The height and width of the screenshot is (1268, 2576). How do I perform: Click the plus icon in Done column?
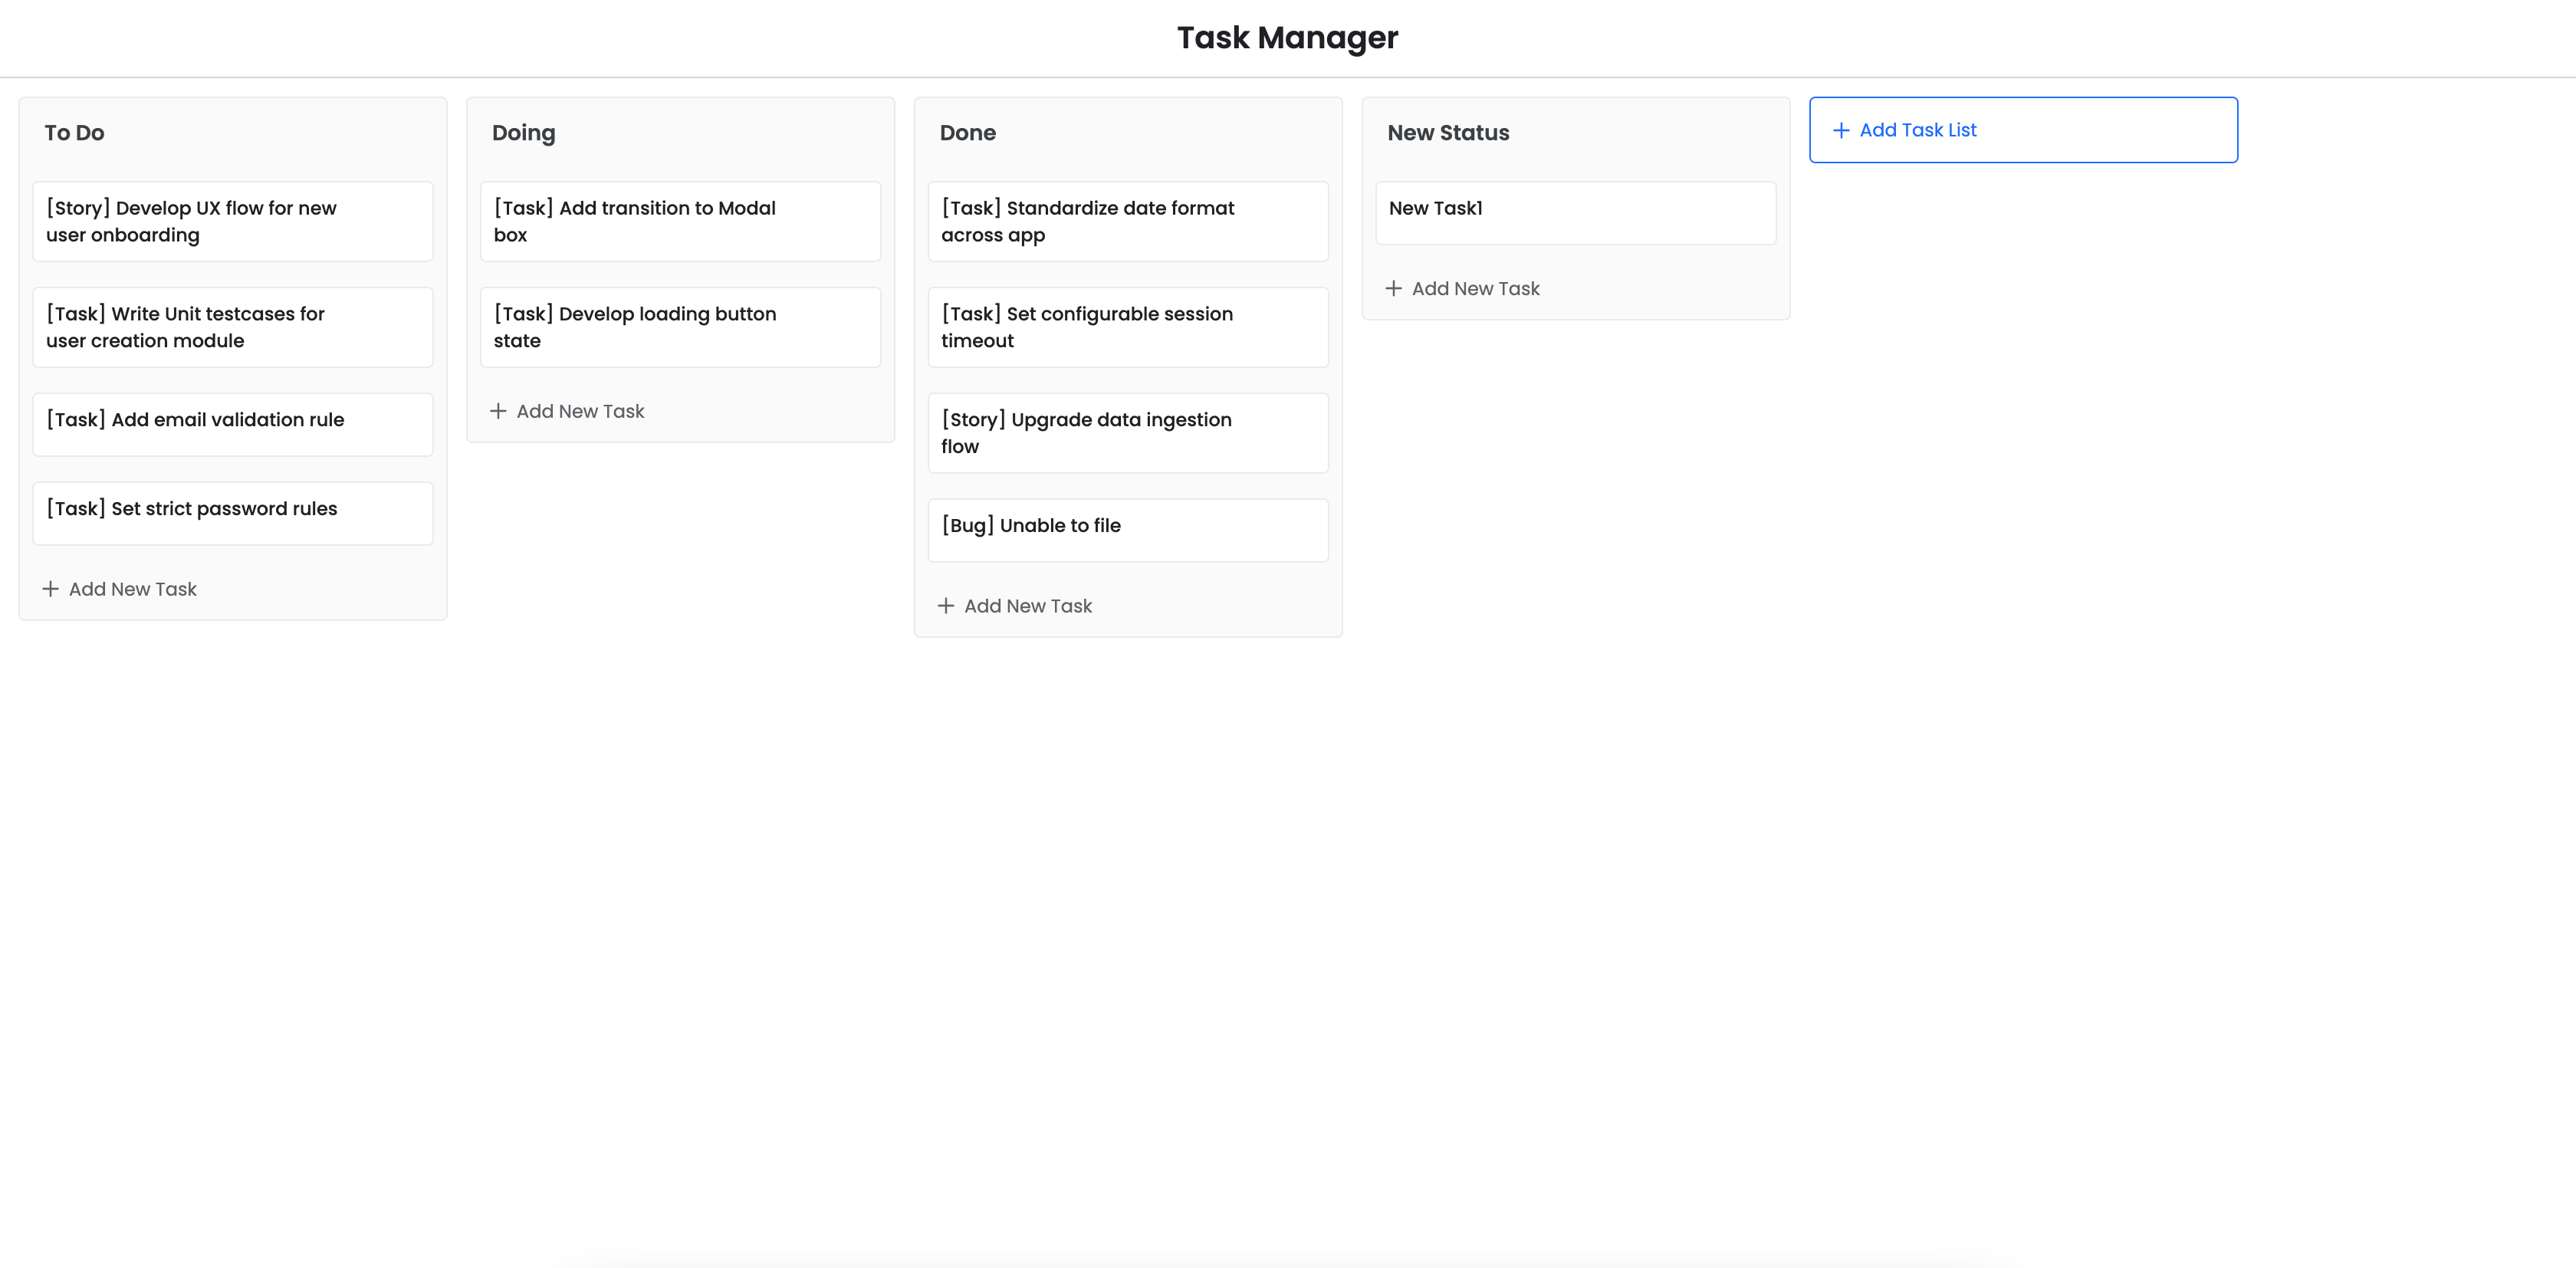click(947, 605)
